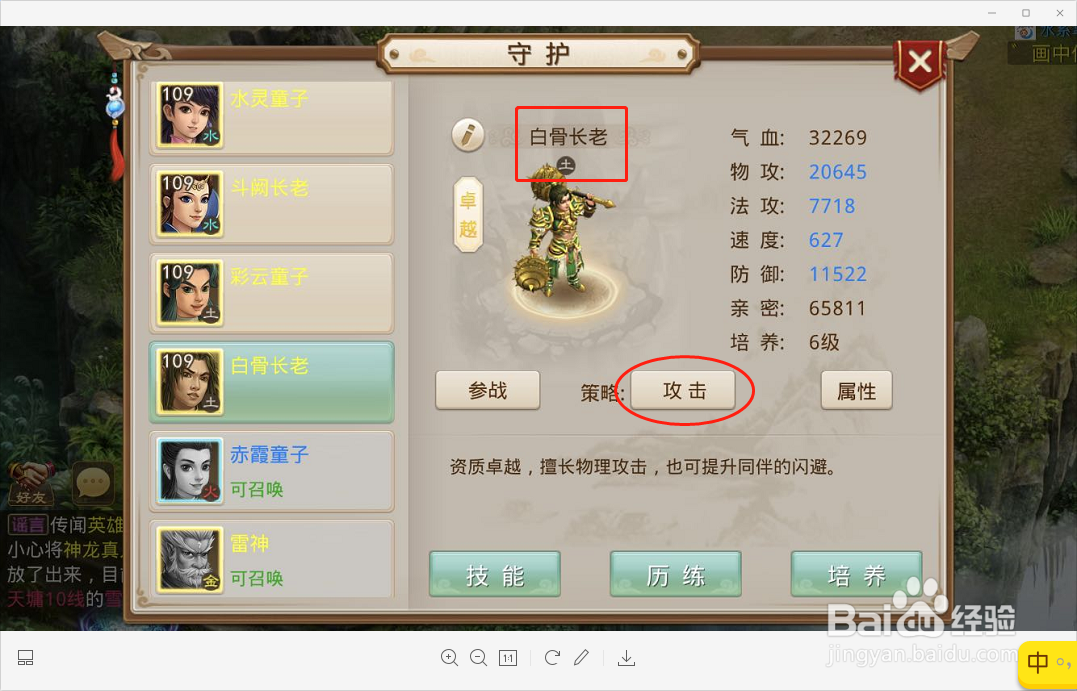Click the 培养 cultivate button
1077x691 pixels.
point(856,574)
